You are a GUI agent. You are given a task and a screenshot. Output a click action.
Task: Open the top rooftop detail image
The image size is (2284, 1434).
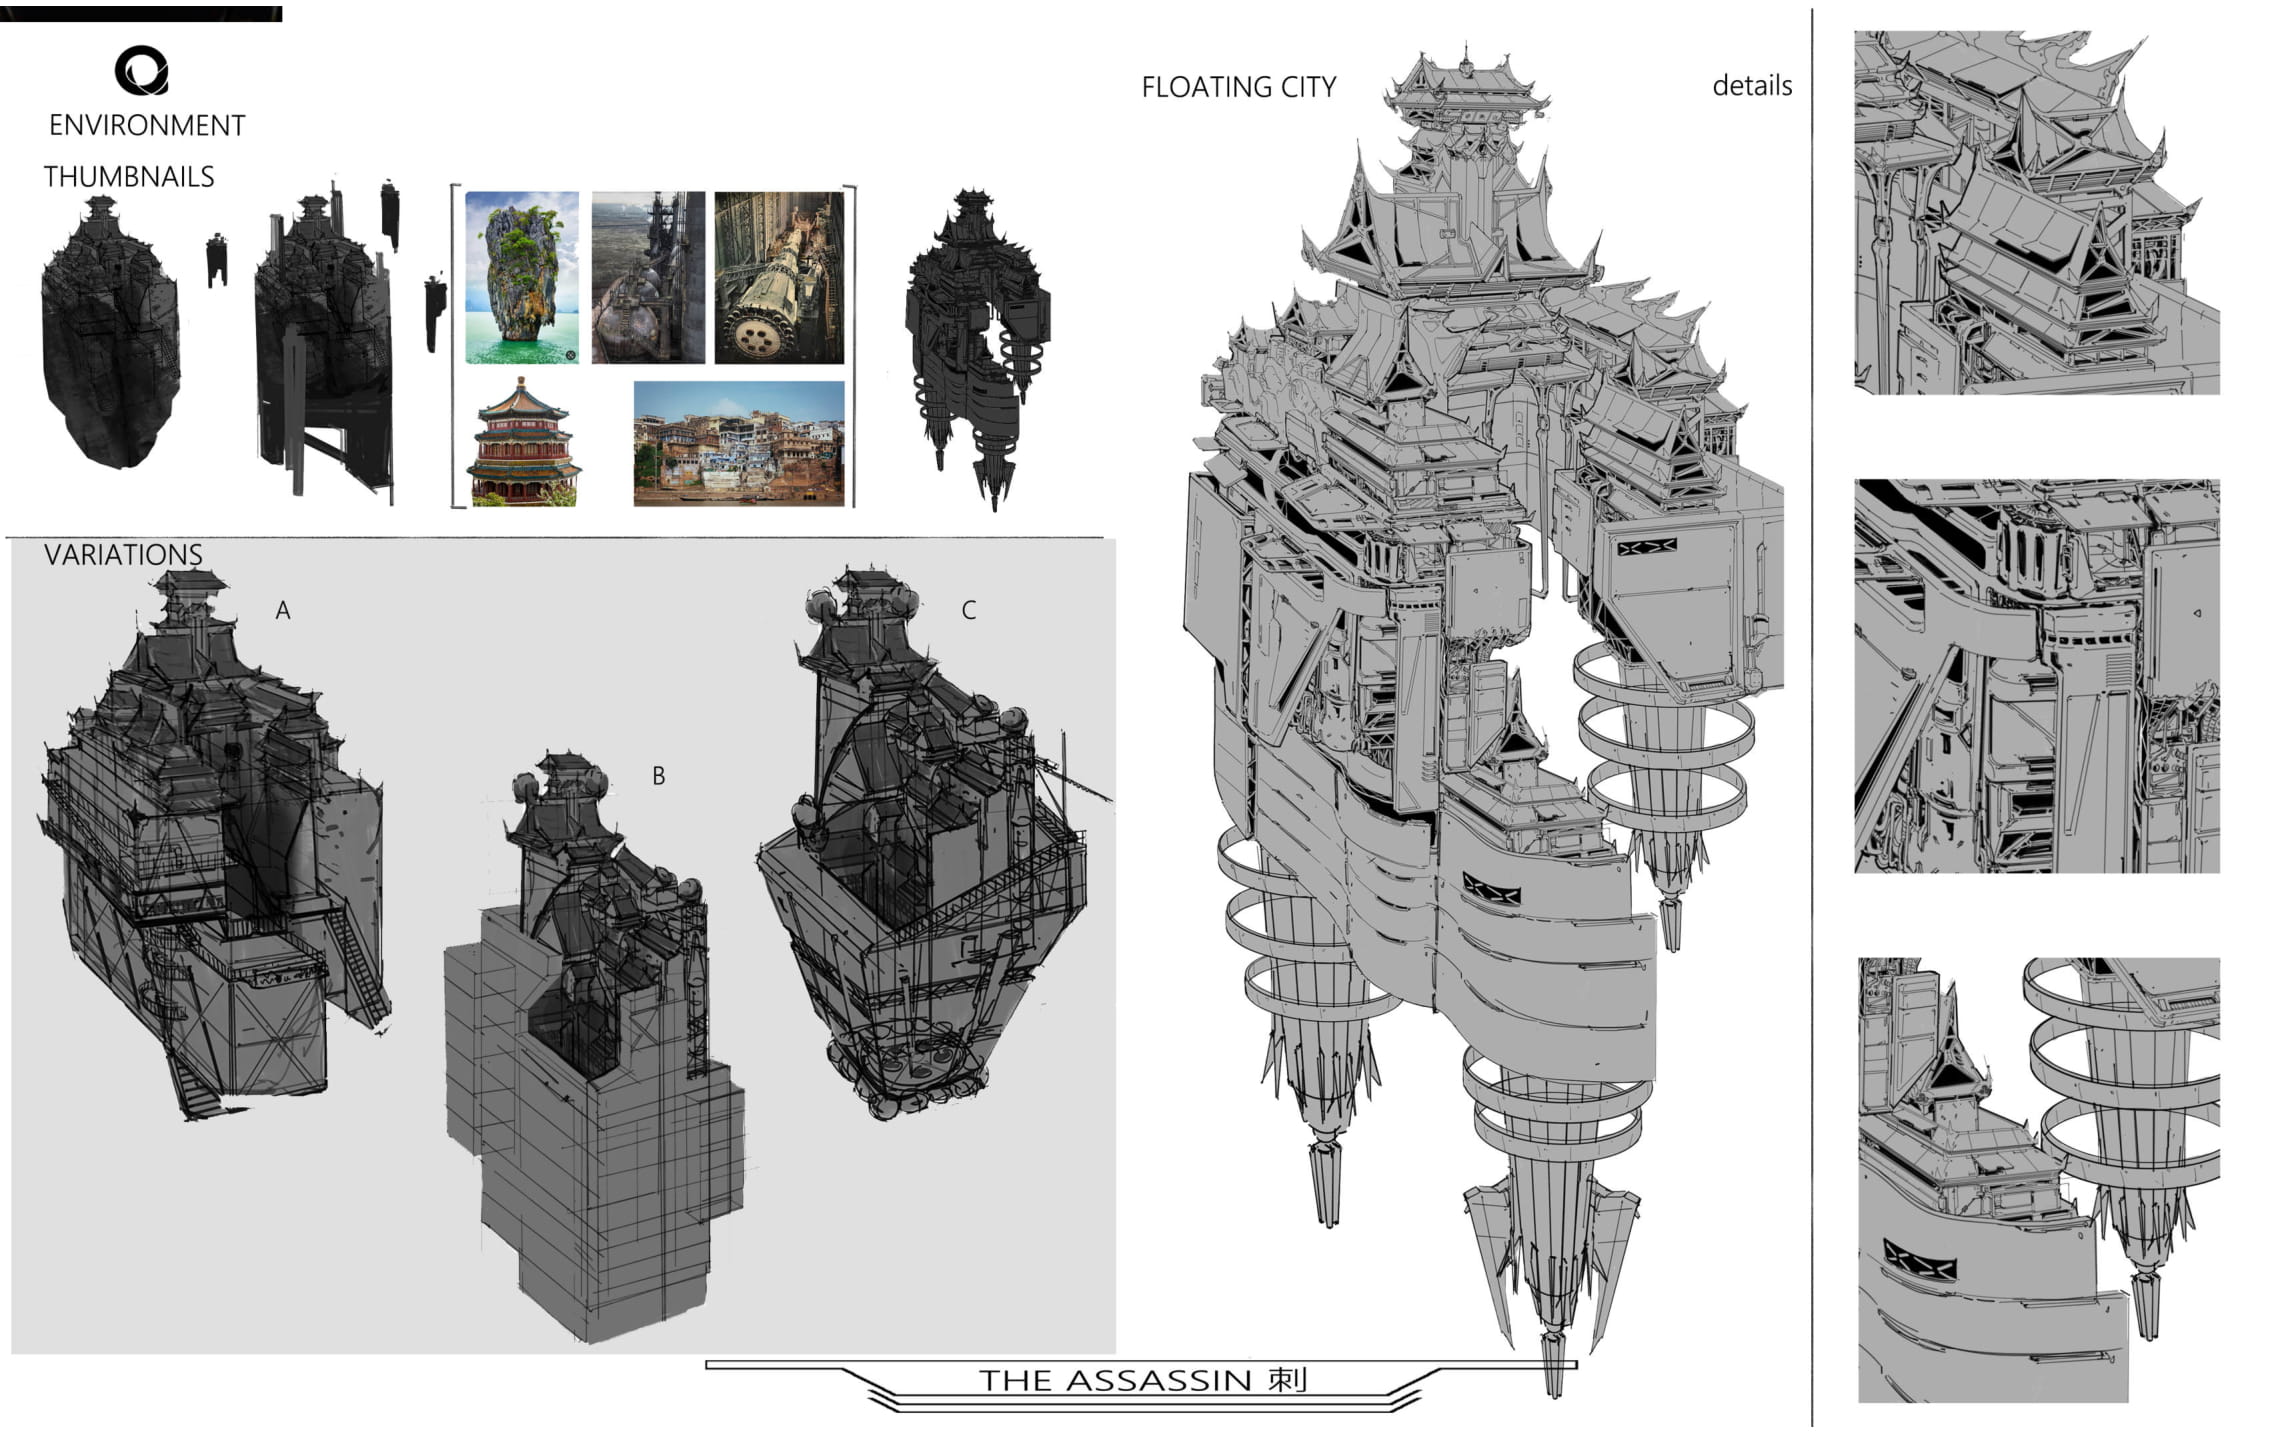[2036, 212]
